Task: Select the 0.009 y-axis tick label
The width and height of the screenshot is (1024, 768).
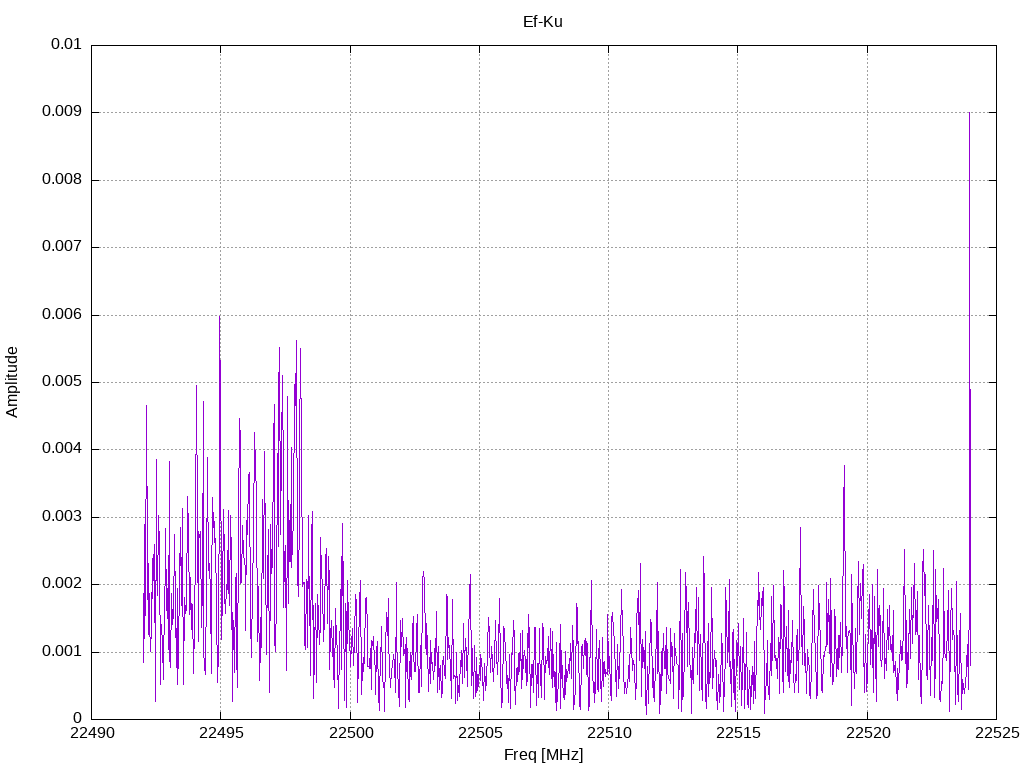Action: [61, 112]
